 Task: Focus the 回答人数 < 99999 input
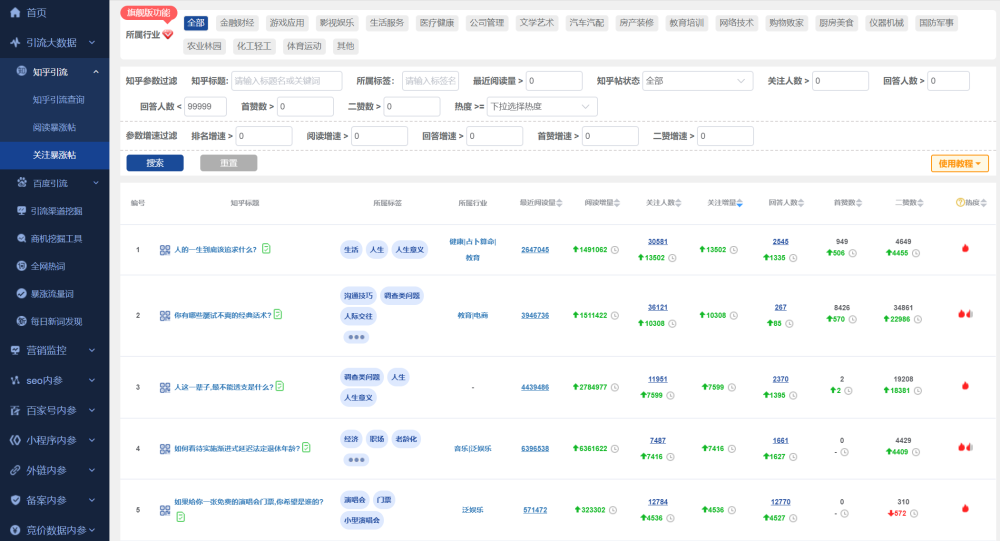(205, 107)
